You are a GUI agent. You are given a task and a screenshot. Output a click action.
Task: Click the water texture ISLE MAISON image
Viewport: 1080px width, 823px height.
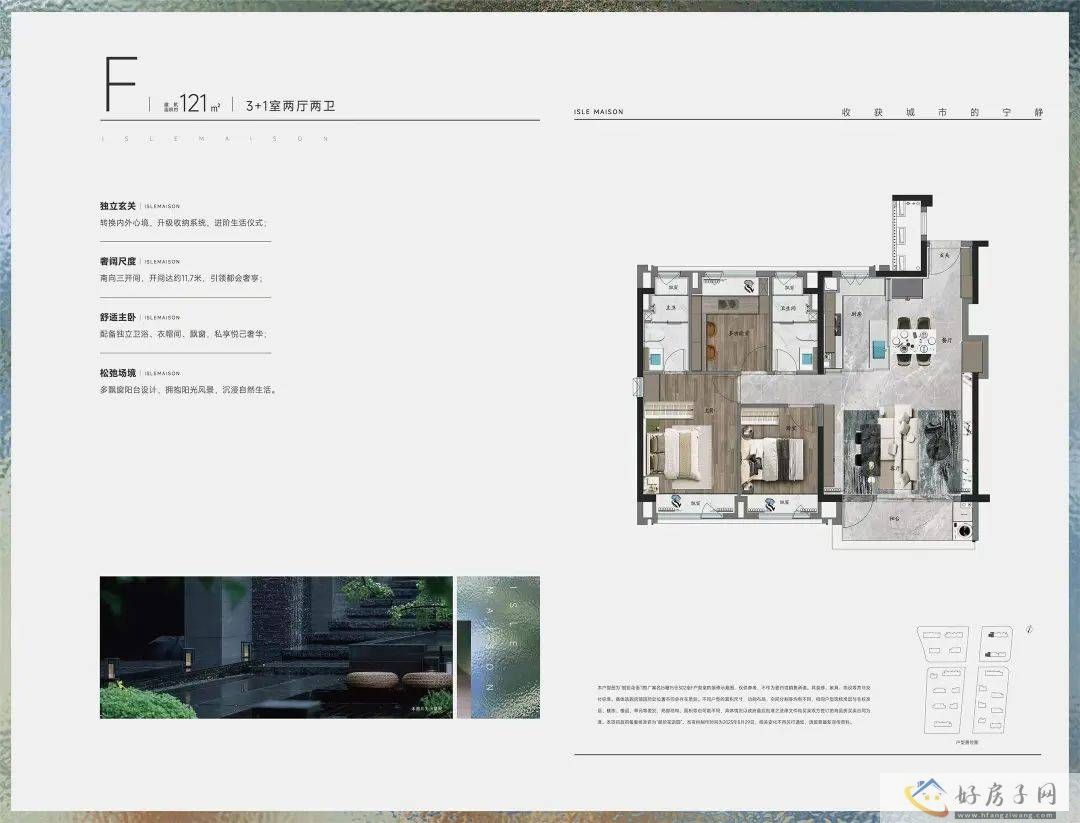point(498,647)
